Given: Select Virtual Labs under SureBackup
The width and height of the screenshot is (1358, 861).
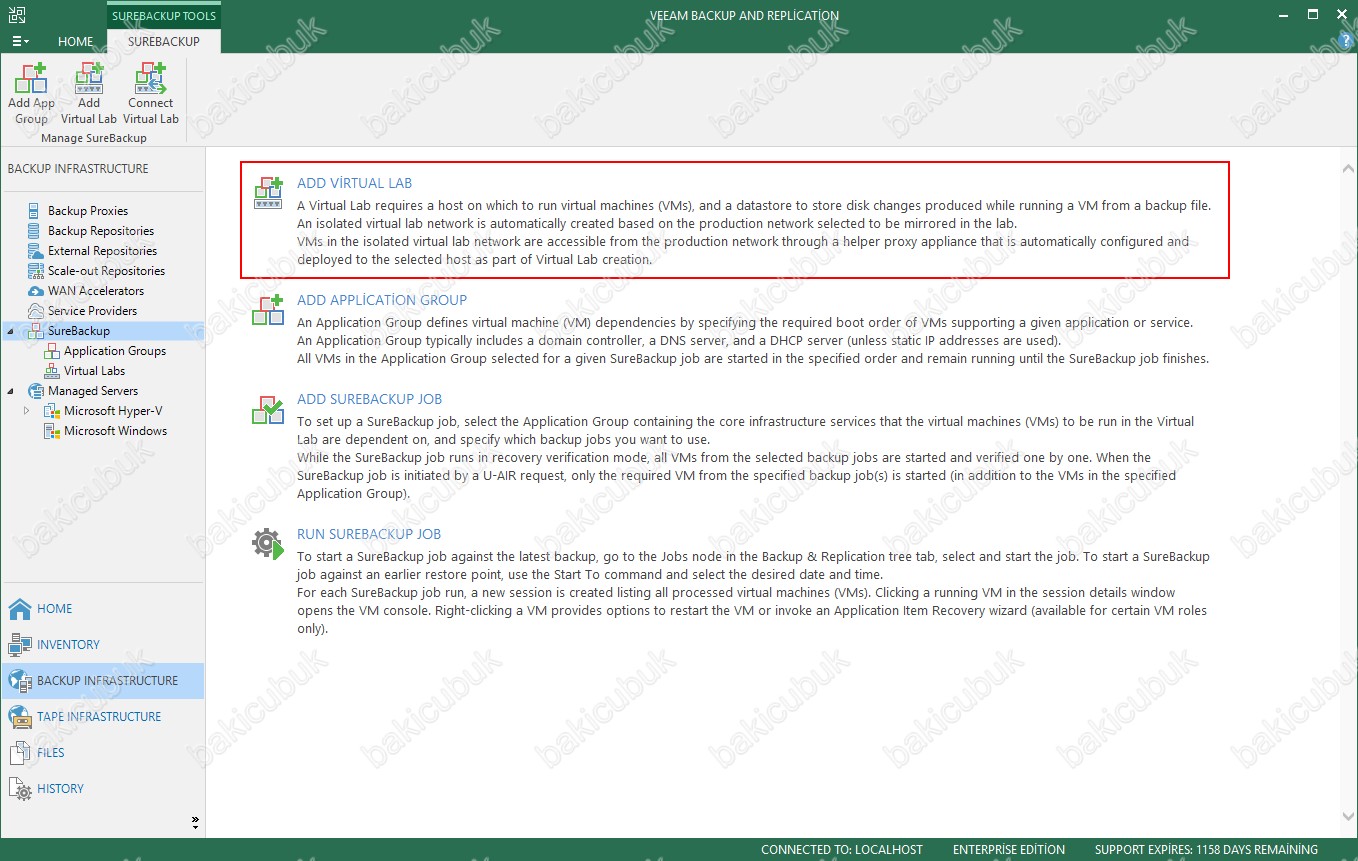Looking at the screenshot, I should 95,371.
